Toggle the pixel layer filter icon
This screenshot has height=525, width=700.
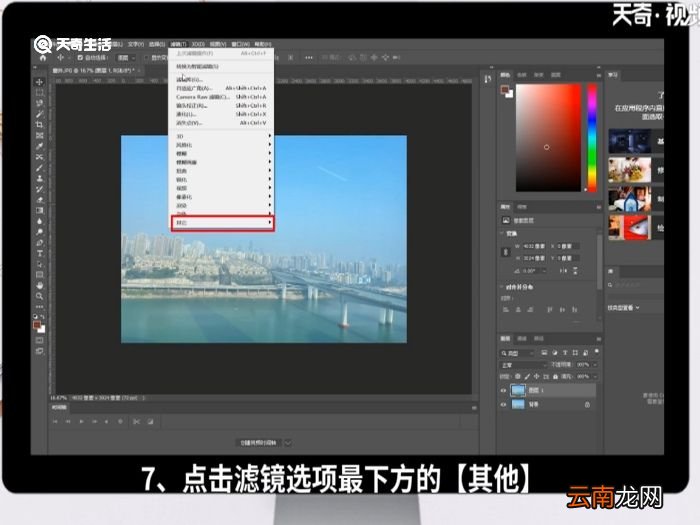pyautogui.click(x=544, y=353)
